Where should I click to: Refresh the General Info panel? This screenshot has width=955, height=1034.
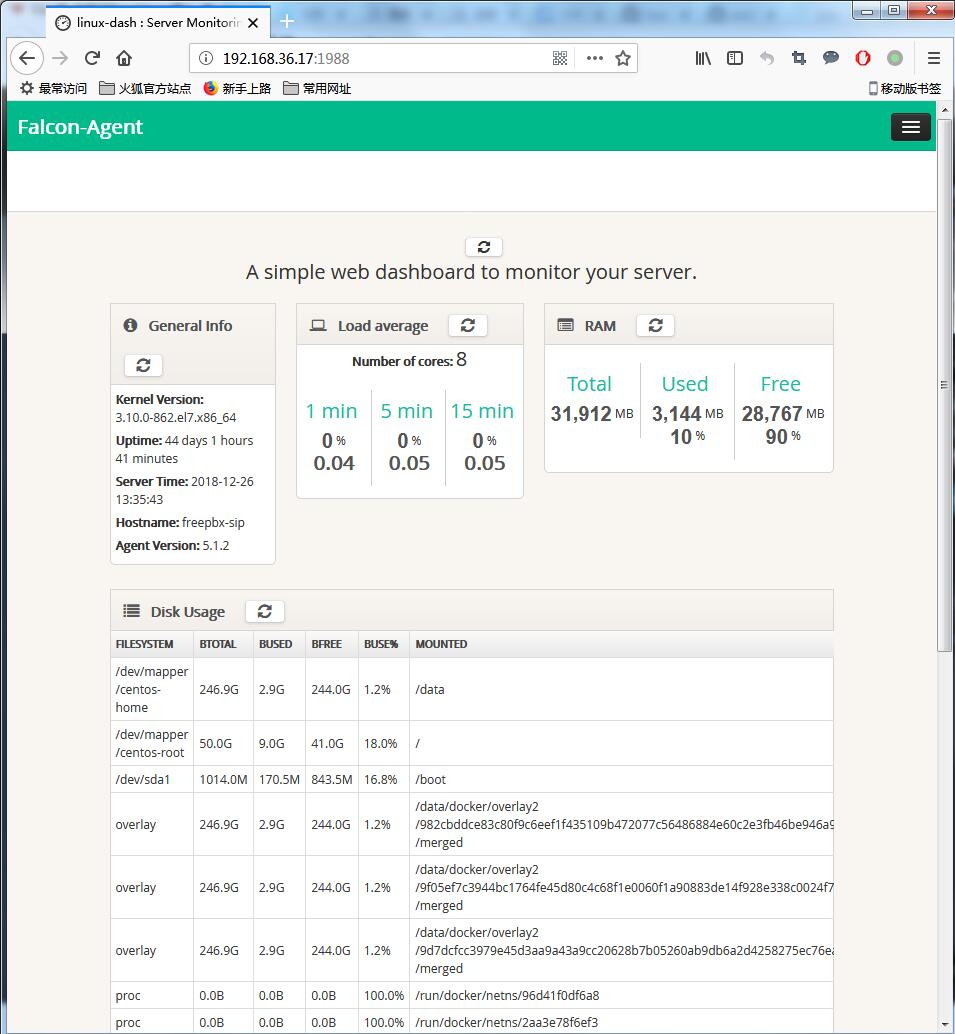143,365
